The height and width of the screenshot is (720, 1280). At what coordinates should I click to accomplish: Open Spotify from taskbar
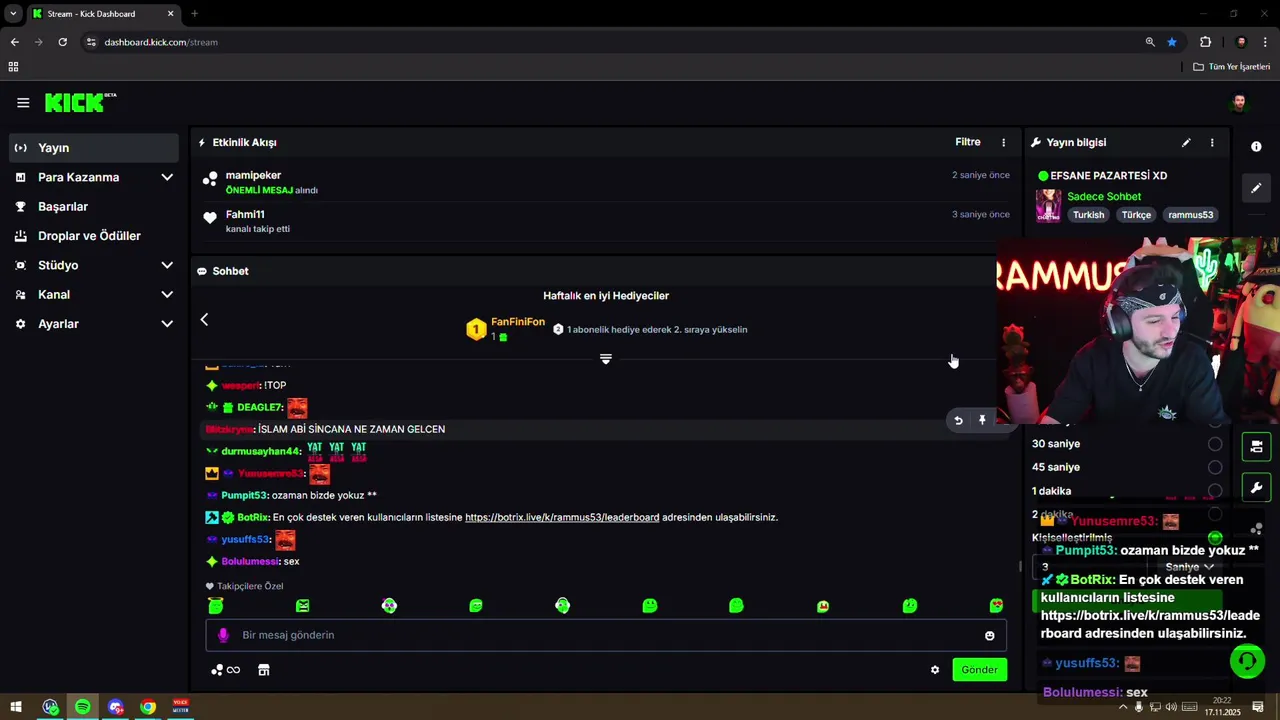83,707
